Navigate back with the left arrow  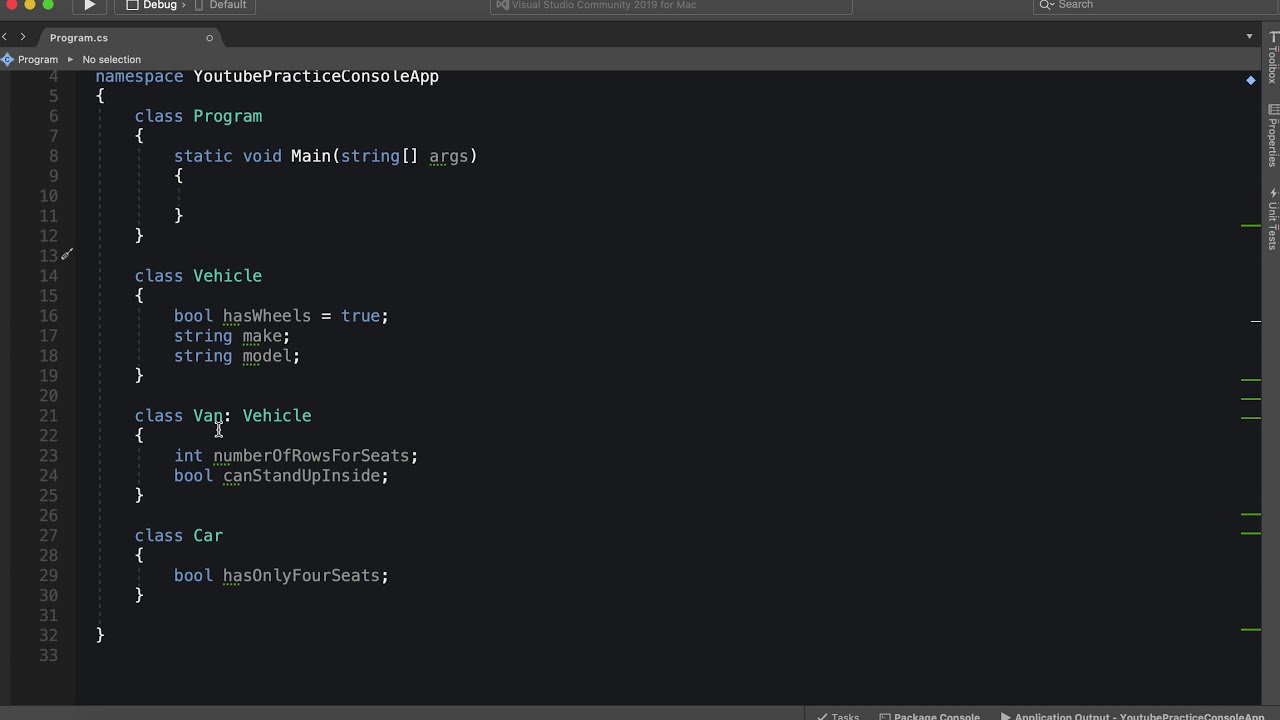5,37
